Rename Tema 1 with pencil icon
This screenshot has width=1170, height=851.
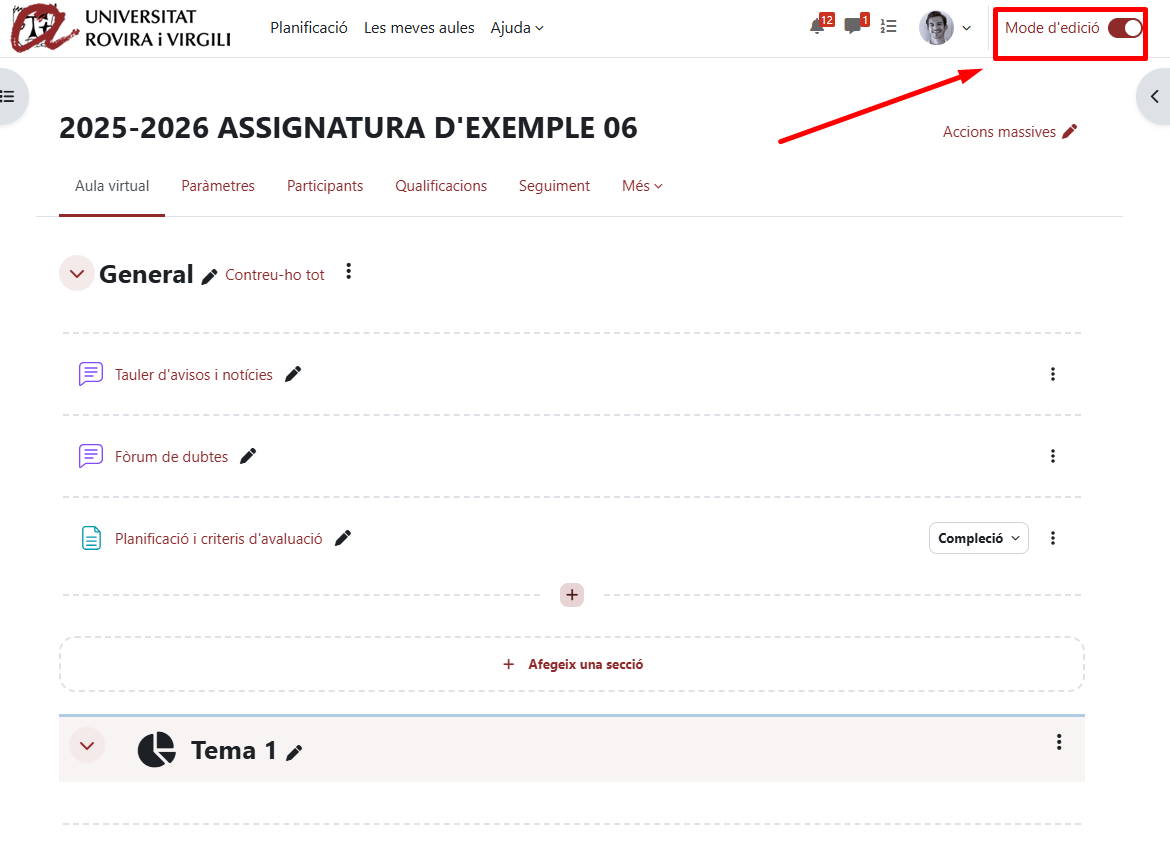[x=294, y=753]
